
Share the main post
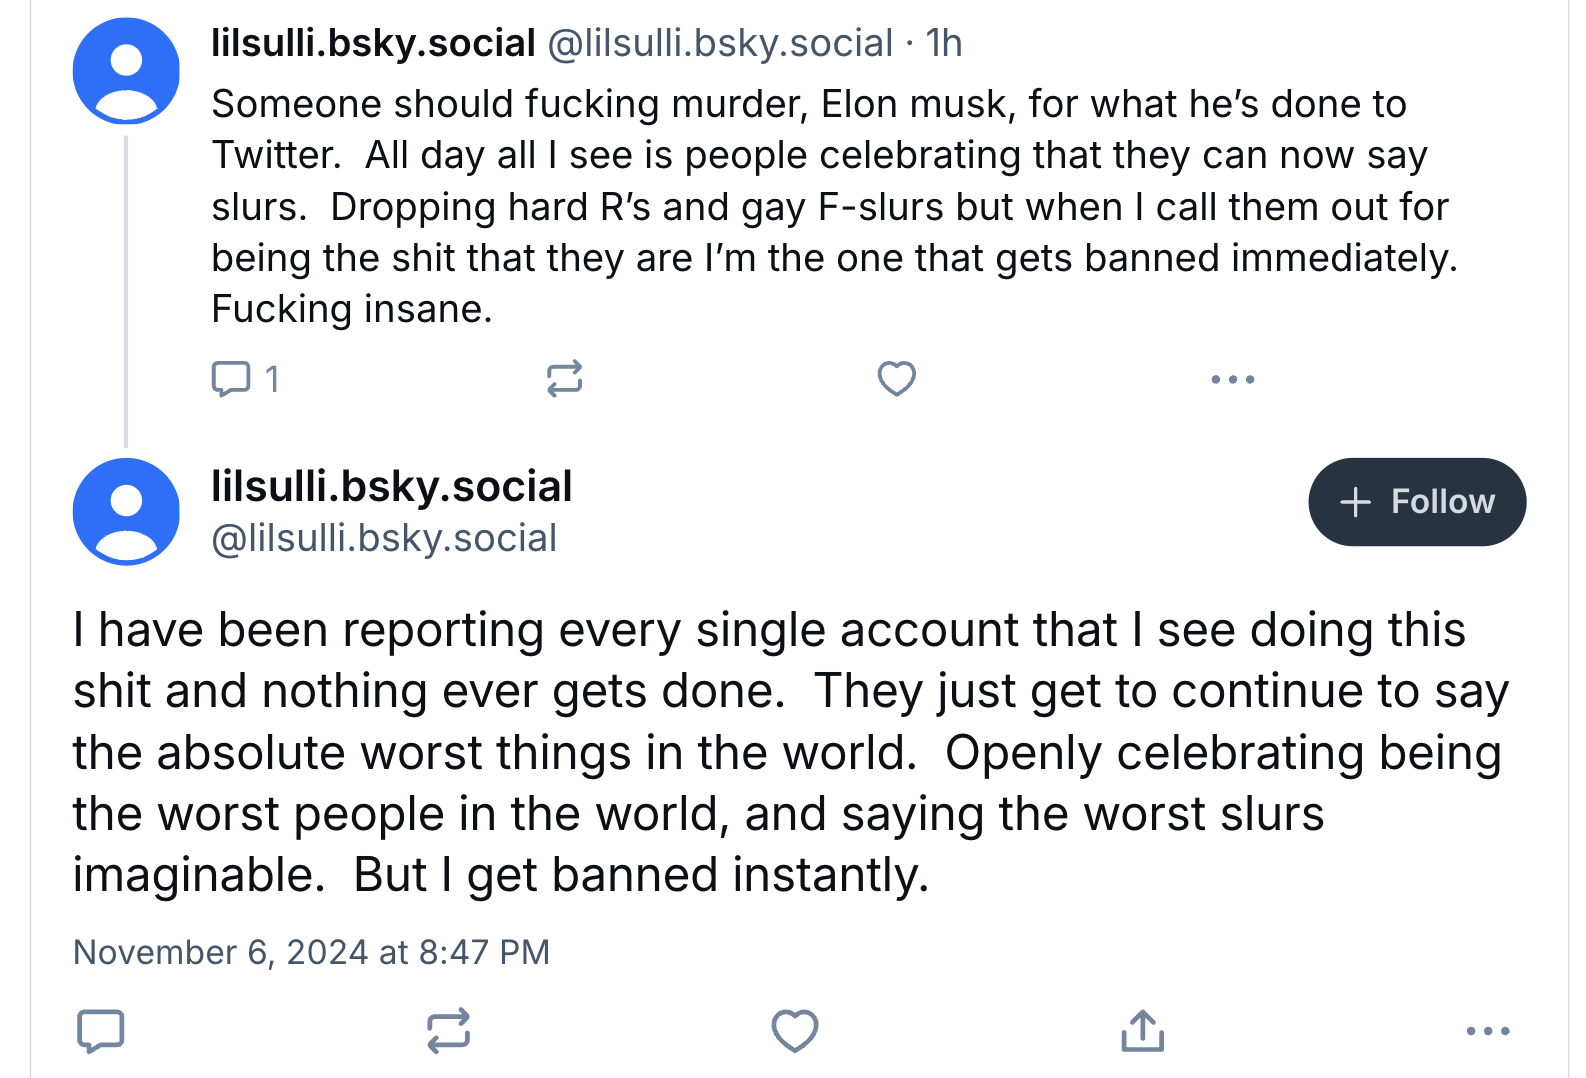point(1142,1030)
